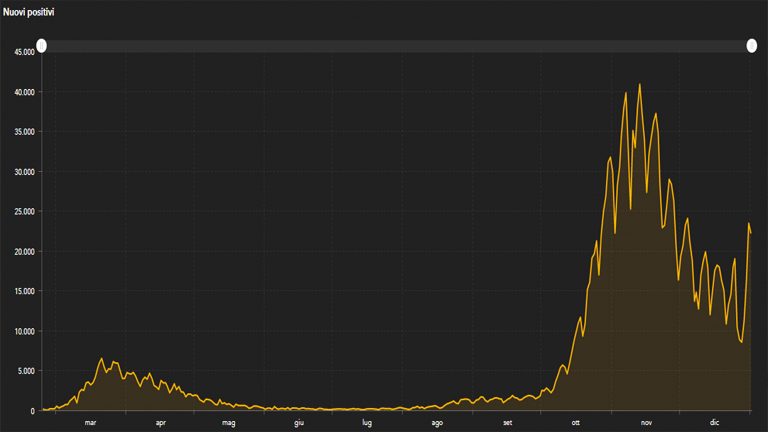768x432 pixels.
Task: Click the '25.000' y-axis label
Action: point(24,212)
